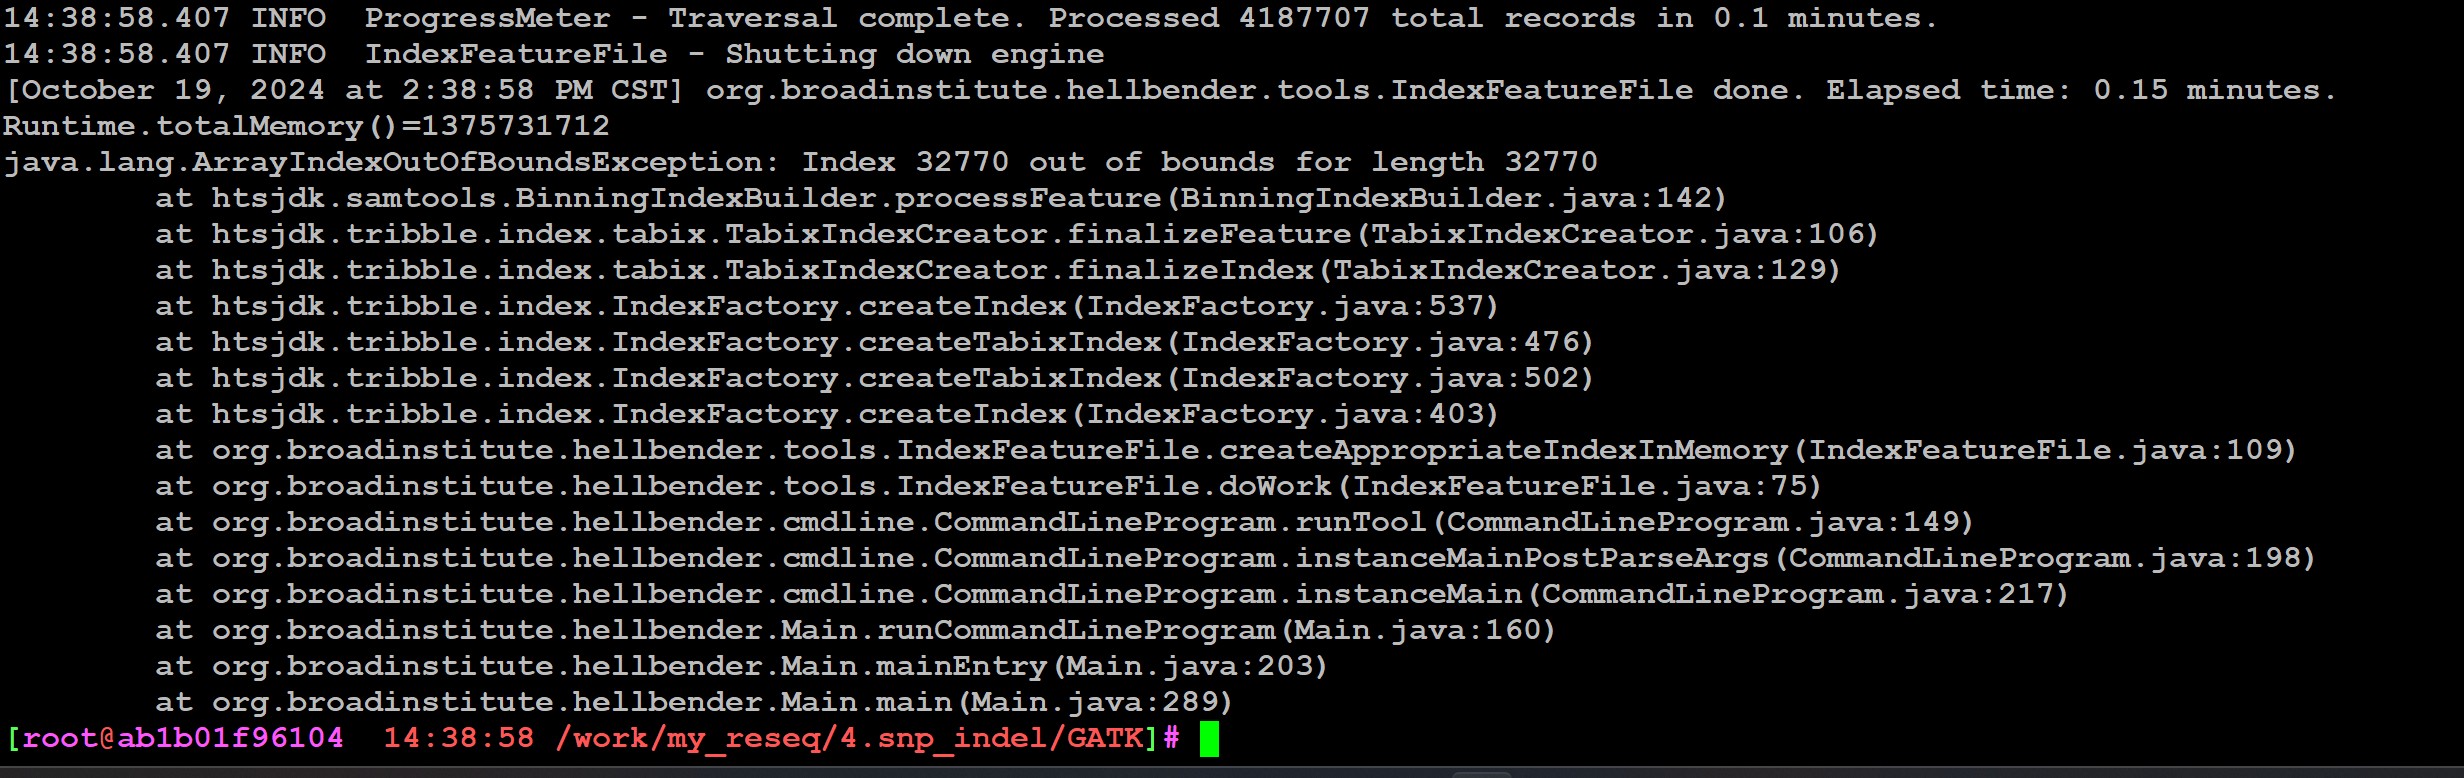
Task: Click the 'Traversal complete' ProgressMeter line
Action: tap(970, 18)
